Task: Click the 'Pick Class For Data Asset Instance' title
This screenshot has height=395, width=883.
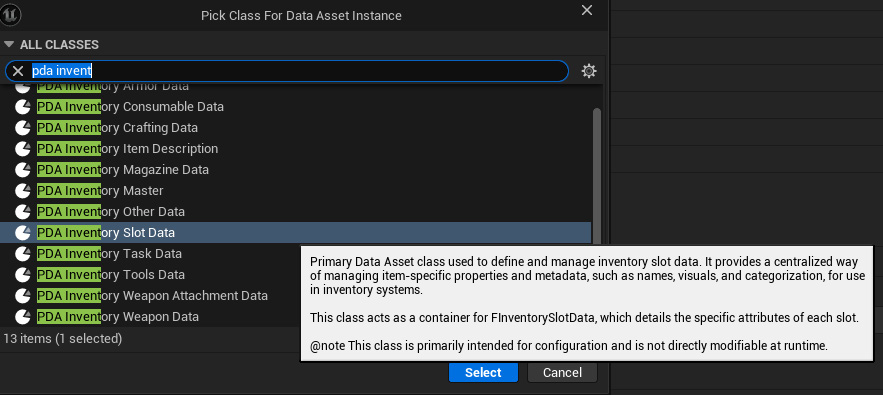Action: click(x=301, y=16)
